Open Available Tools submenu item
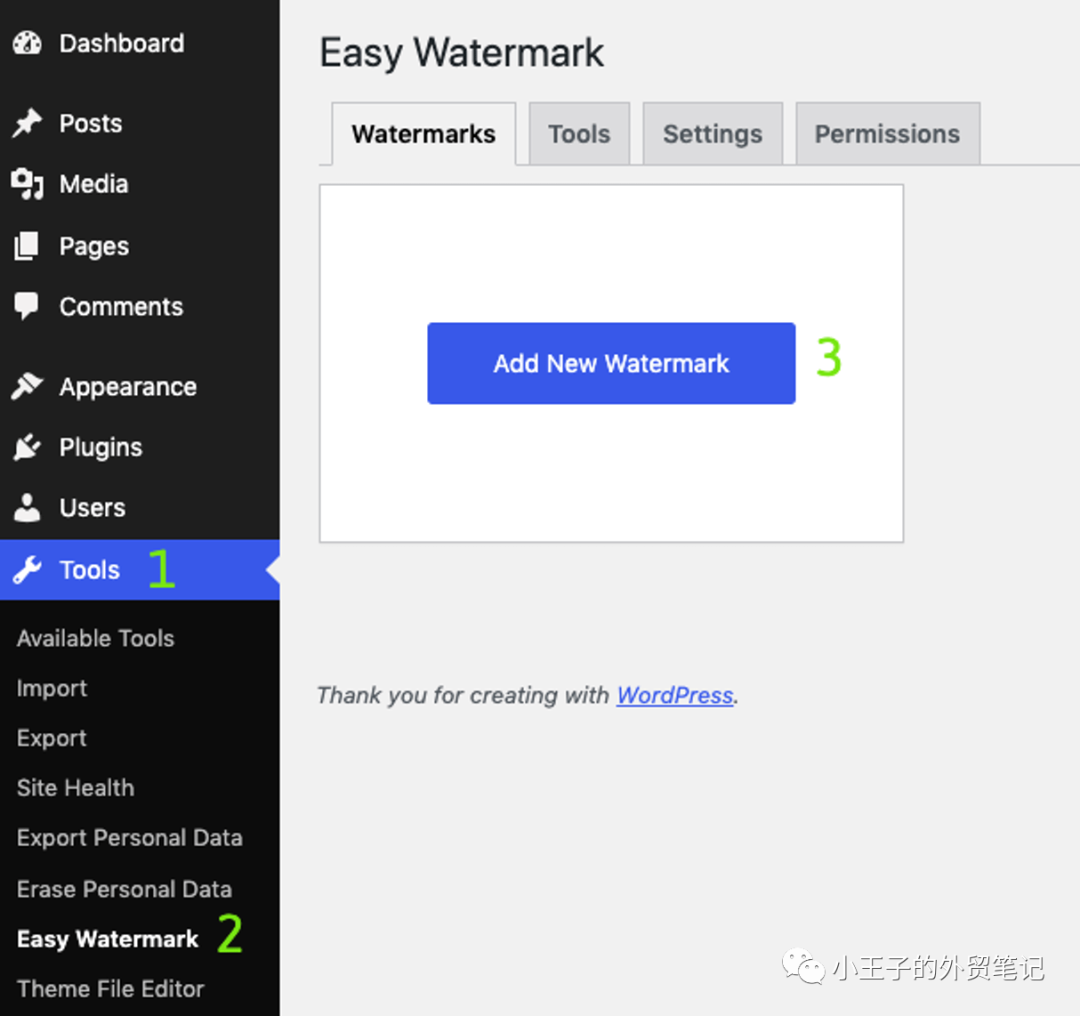Image resolution: width=1080 pixels, height=1016 pixels. click(96, 639)
